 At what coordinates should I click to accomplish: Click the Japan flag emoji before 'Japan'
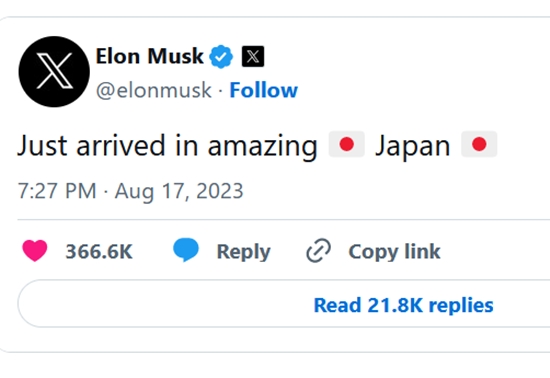click(347, 144)
